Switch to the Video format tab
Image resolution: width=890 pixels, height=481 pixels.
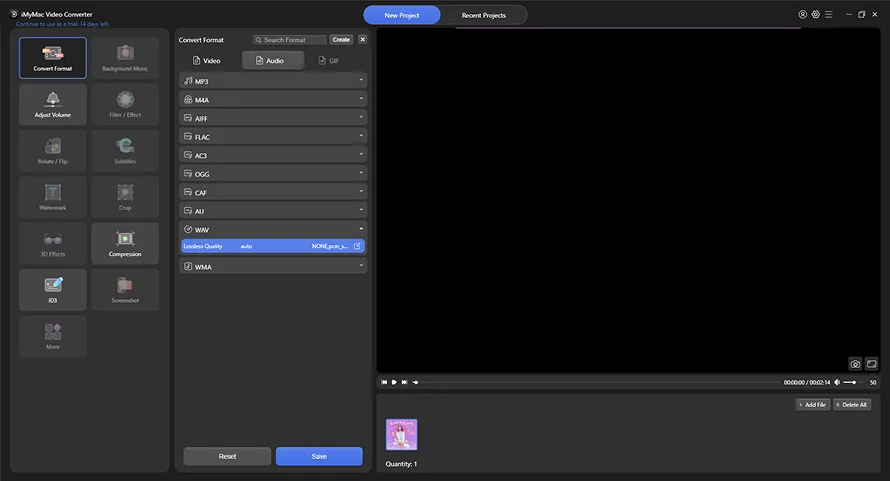pyautogui.click(x=207, y=60)
